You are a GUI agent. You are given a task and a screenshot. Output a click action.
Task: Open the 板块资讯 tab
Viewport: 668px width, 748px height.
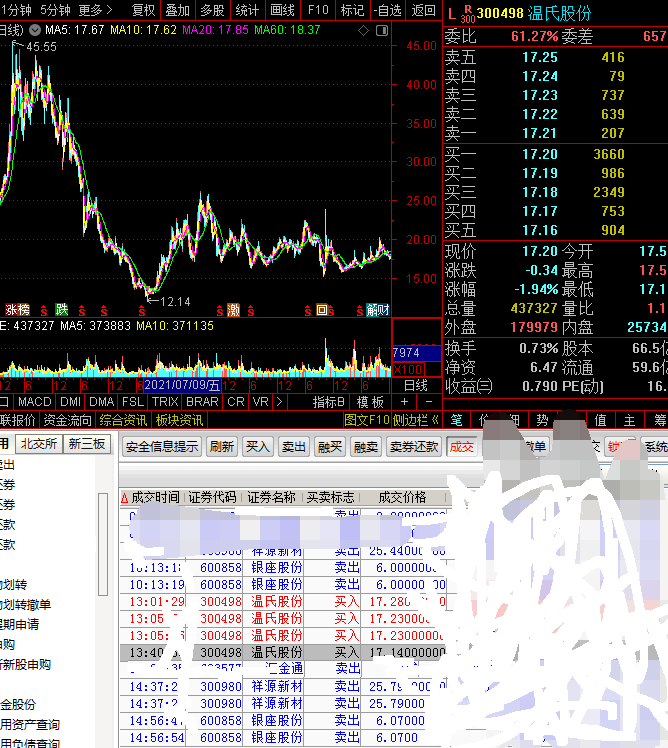(179, 420)
